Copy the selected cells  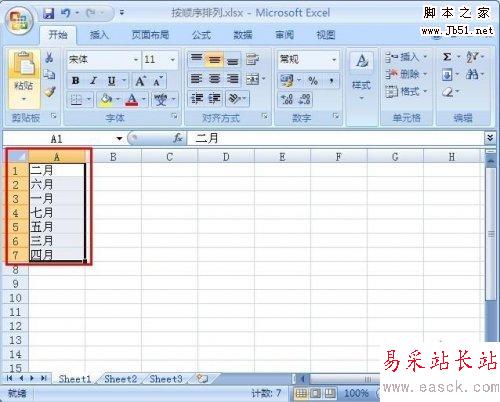(49, 74)
